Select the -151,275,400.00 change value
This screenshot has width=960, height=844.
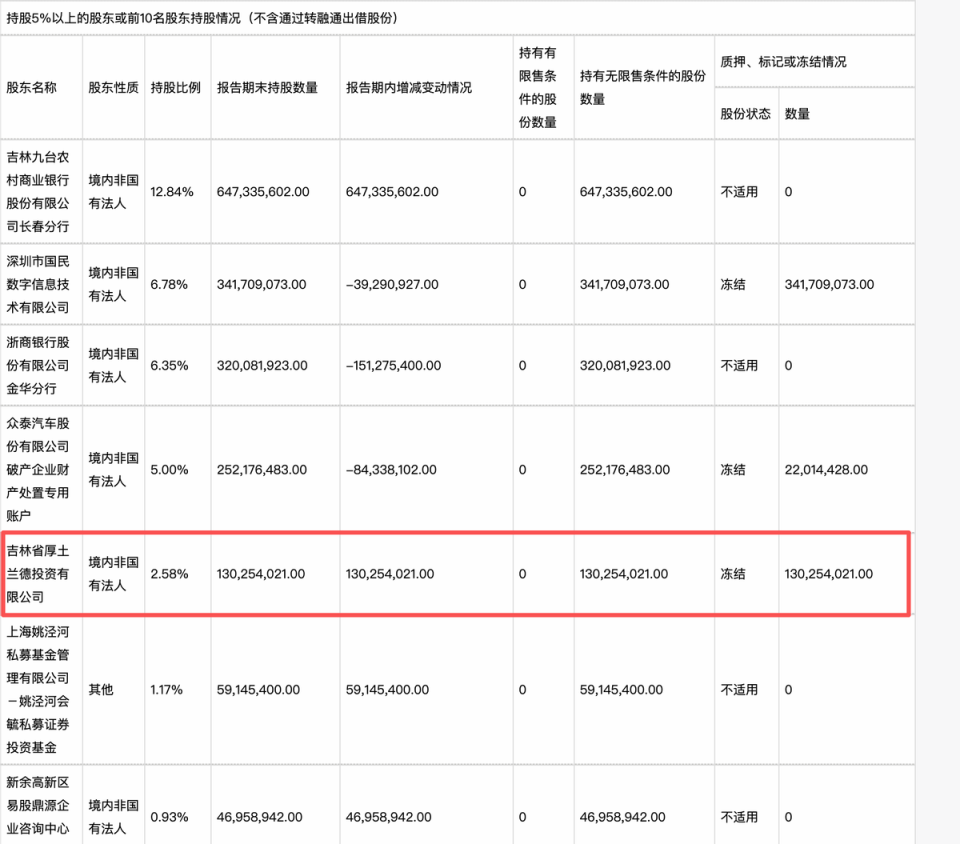tap(393, 365)
